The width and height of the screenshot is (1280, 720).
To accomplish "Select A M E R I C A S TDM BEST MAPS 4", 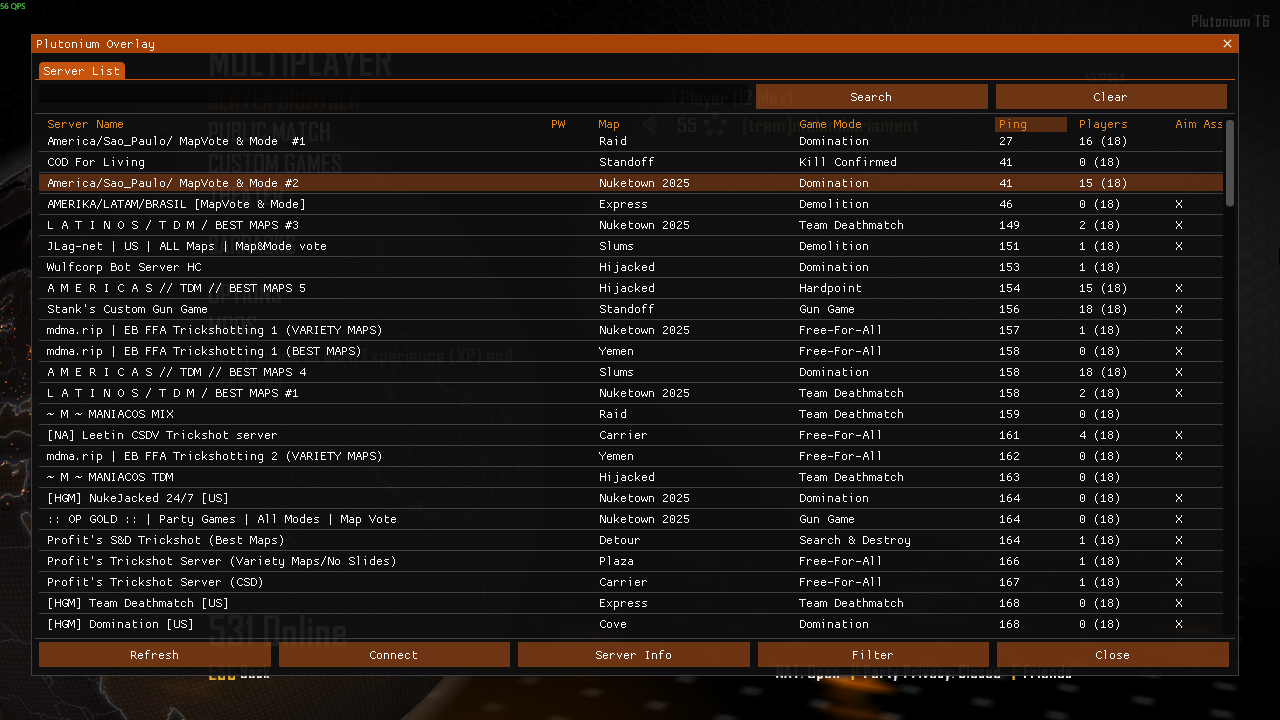I will [x=631, y=372].
